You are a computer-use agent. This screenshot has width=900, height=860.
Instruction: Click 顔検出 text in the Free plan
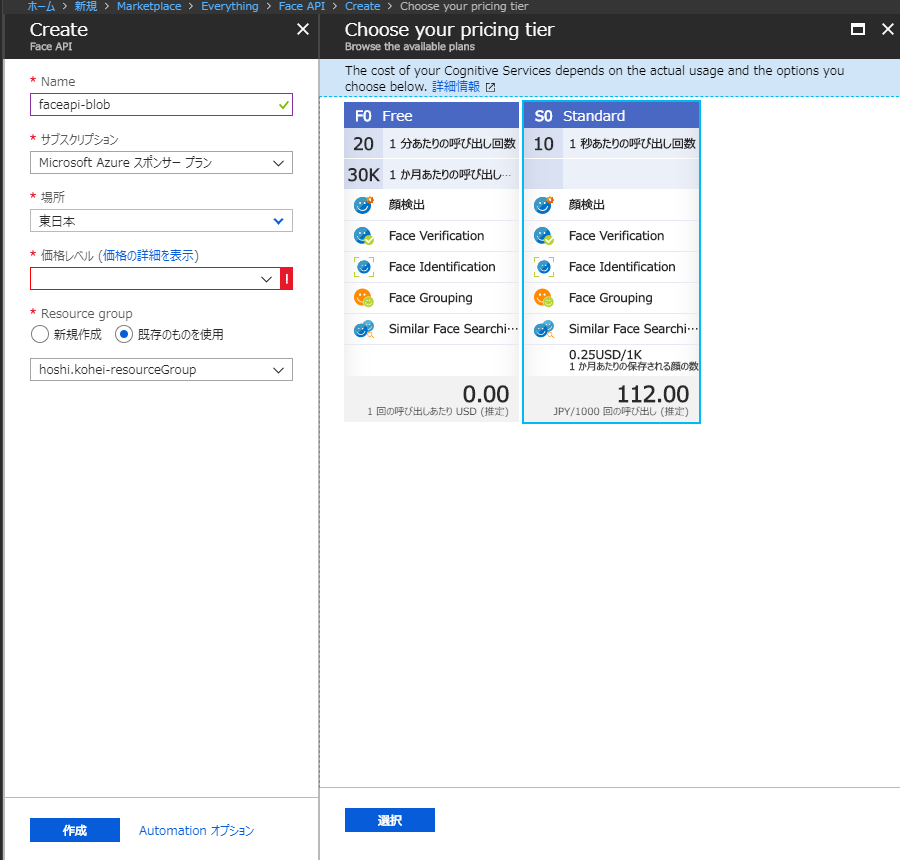pos(406,205)
